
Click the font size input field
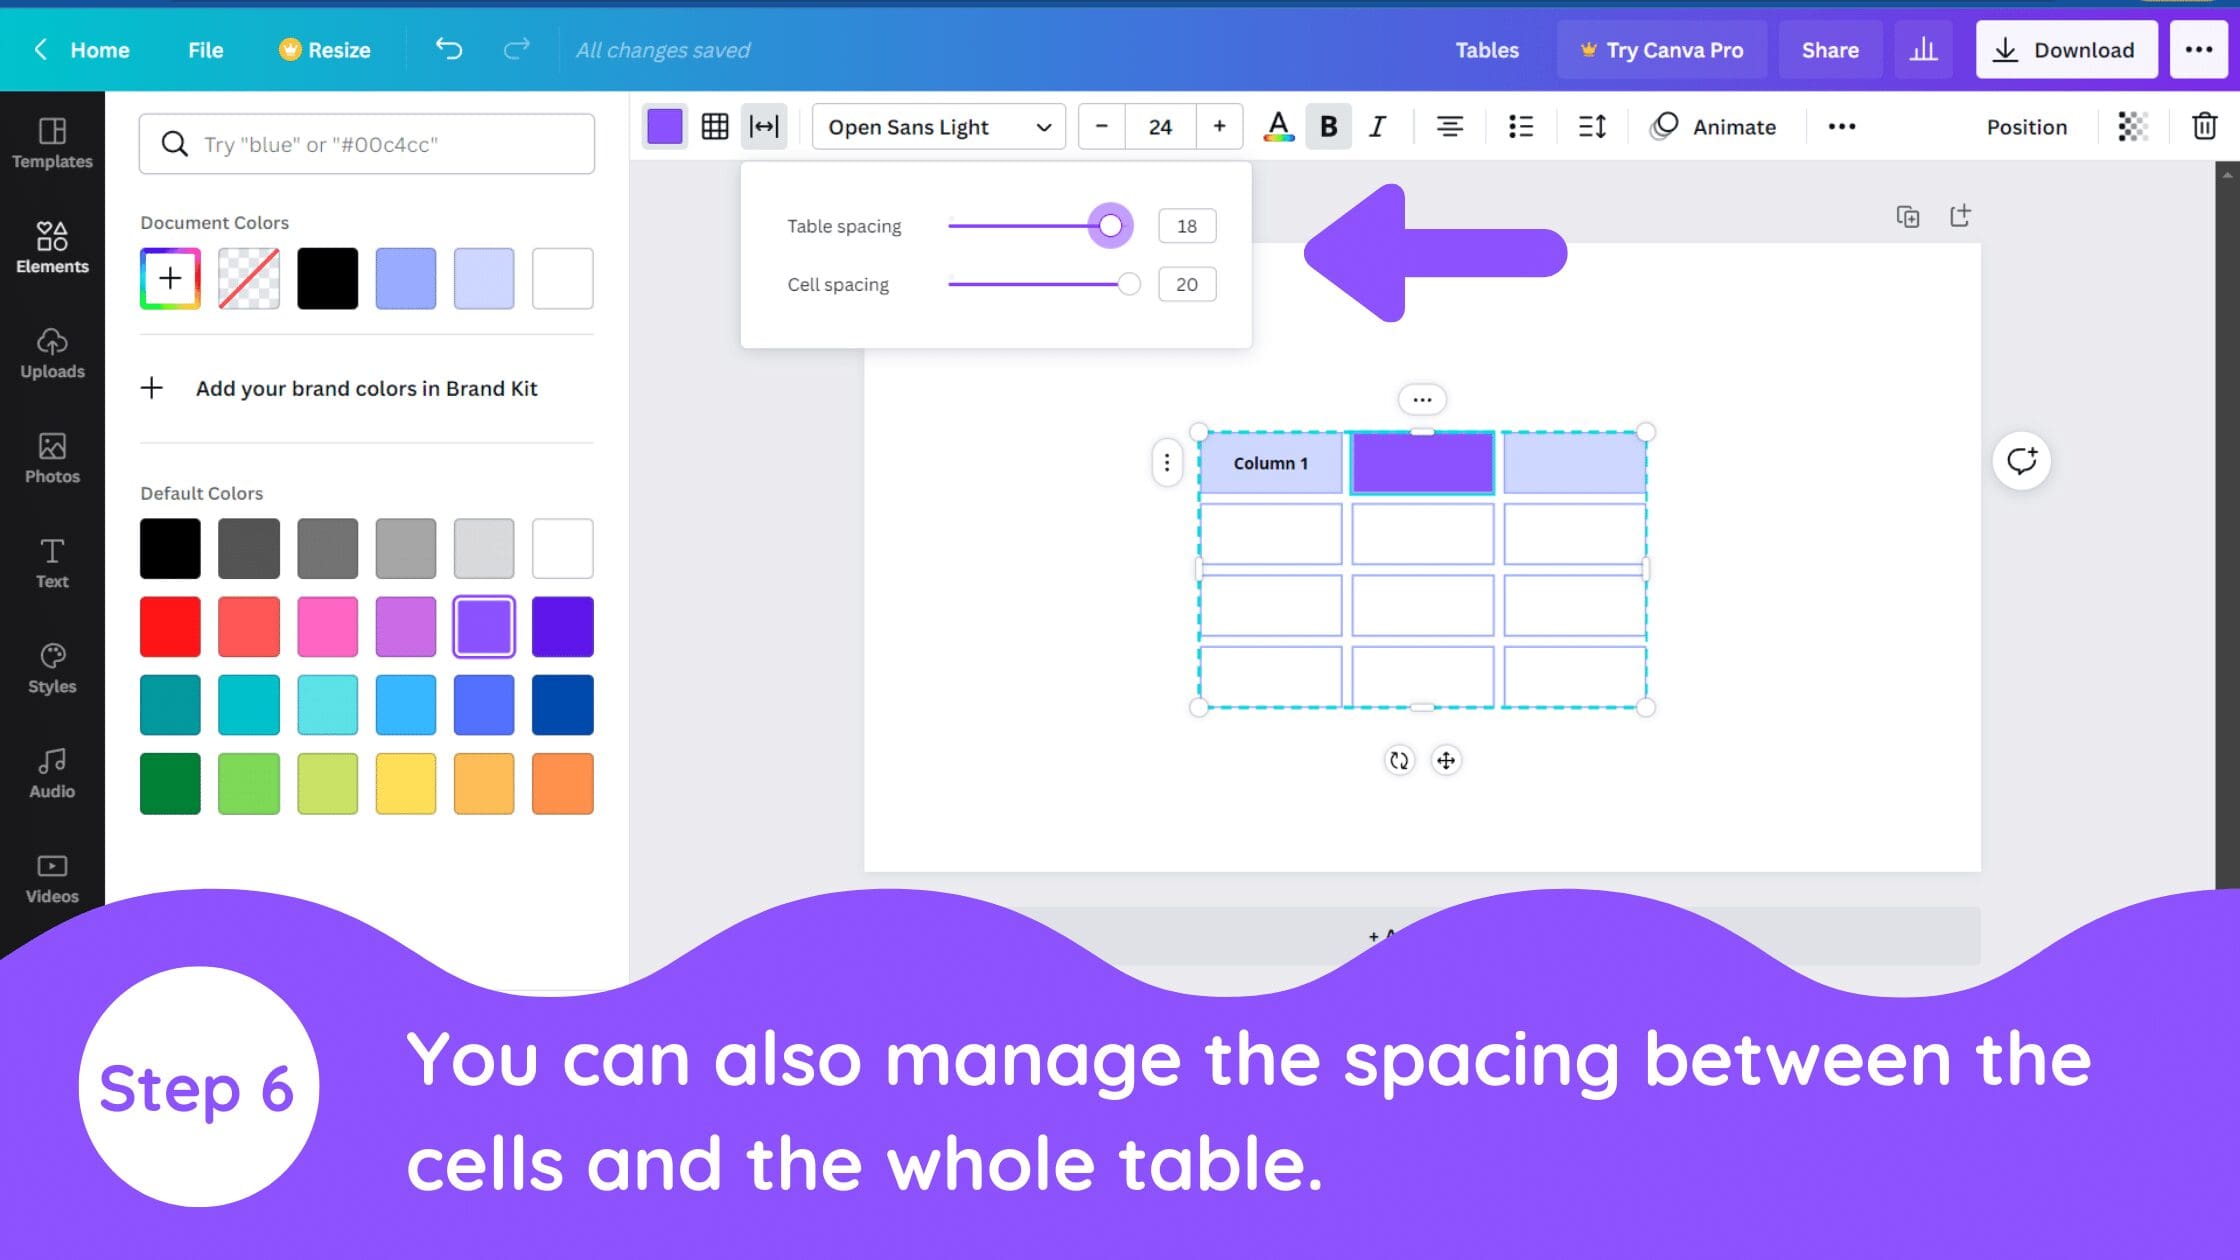click(x=1162, y=126)
